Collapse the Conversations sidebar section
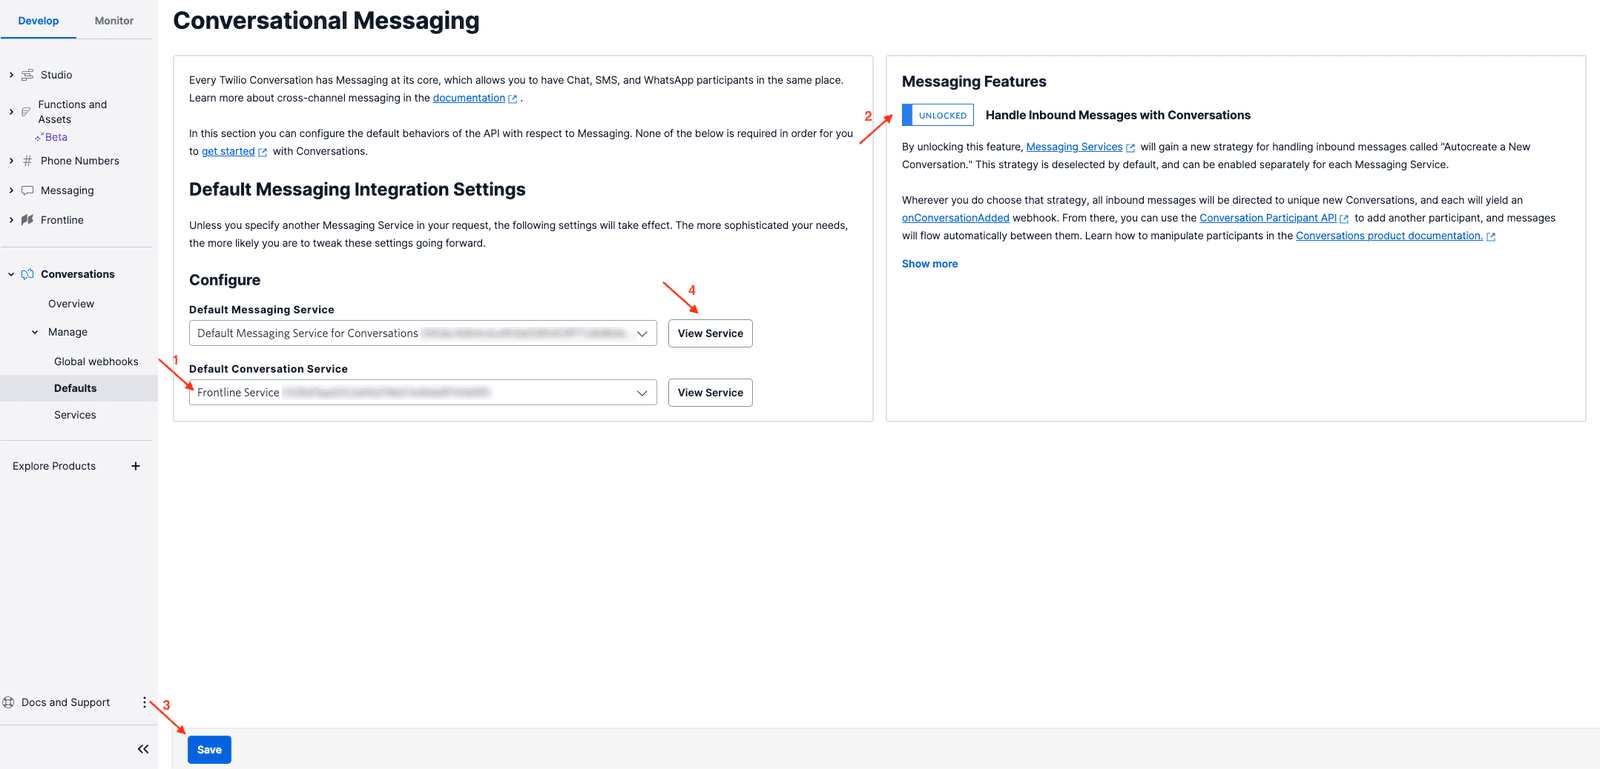 pyautogui.click(x=11, y=274)
